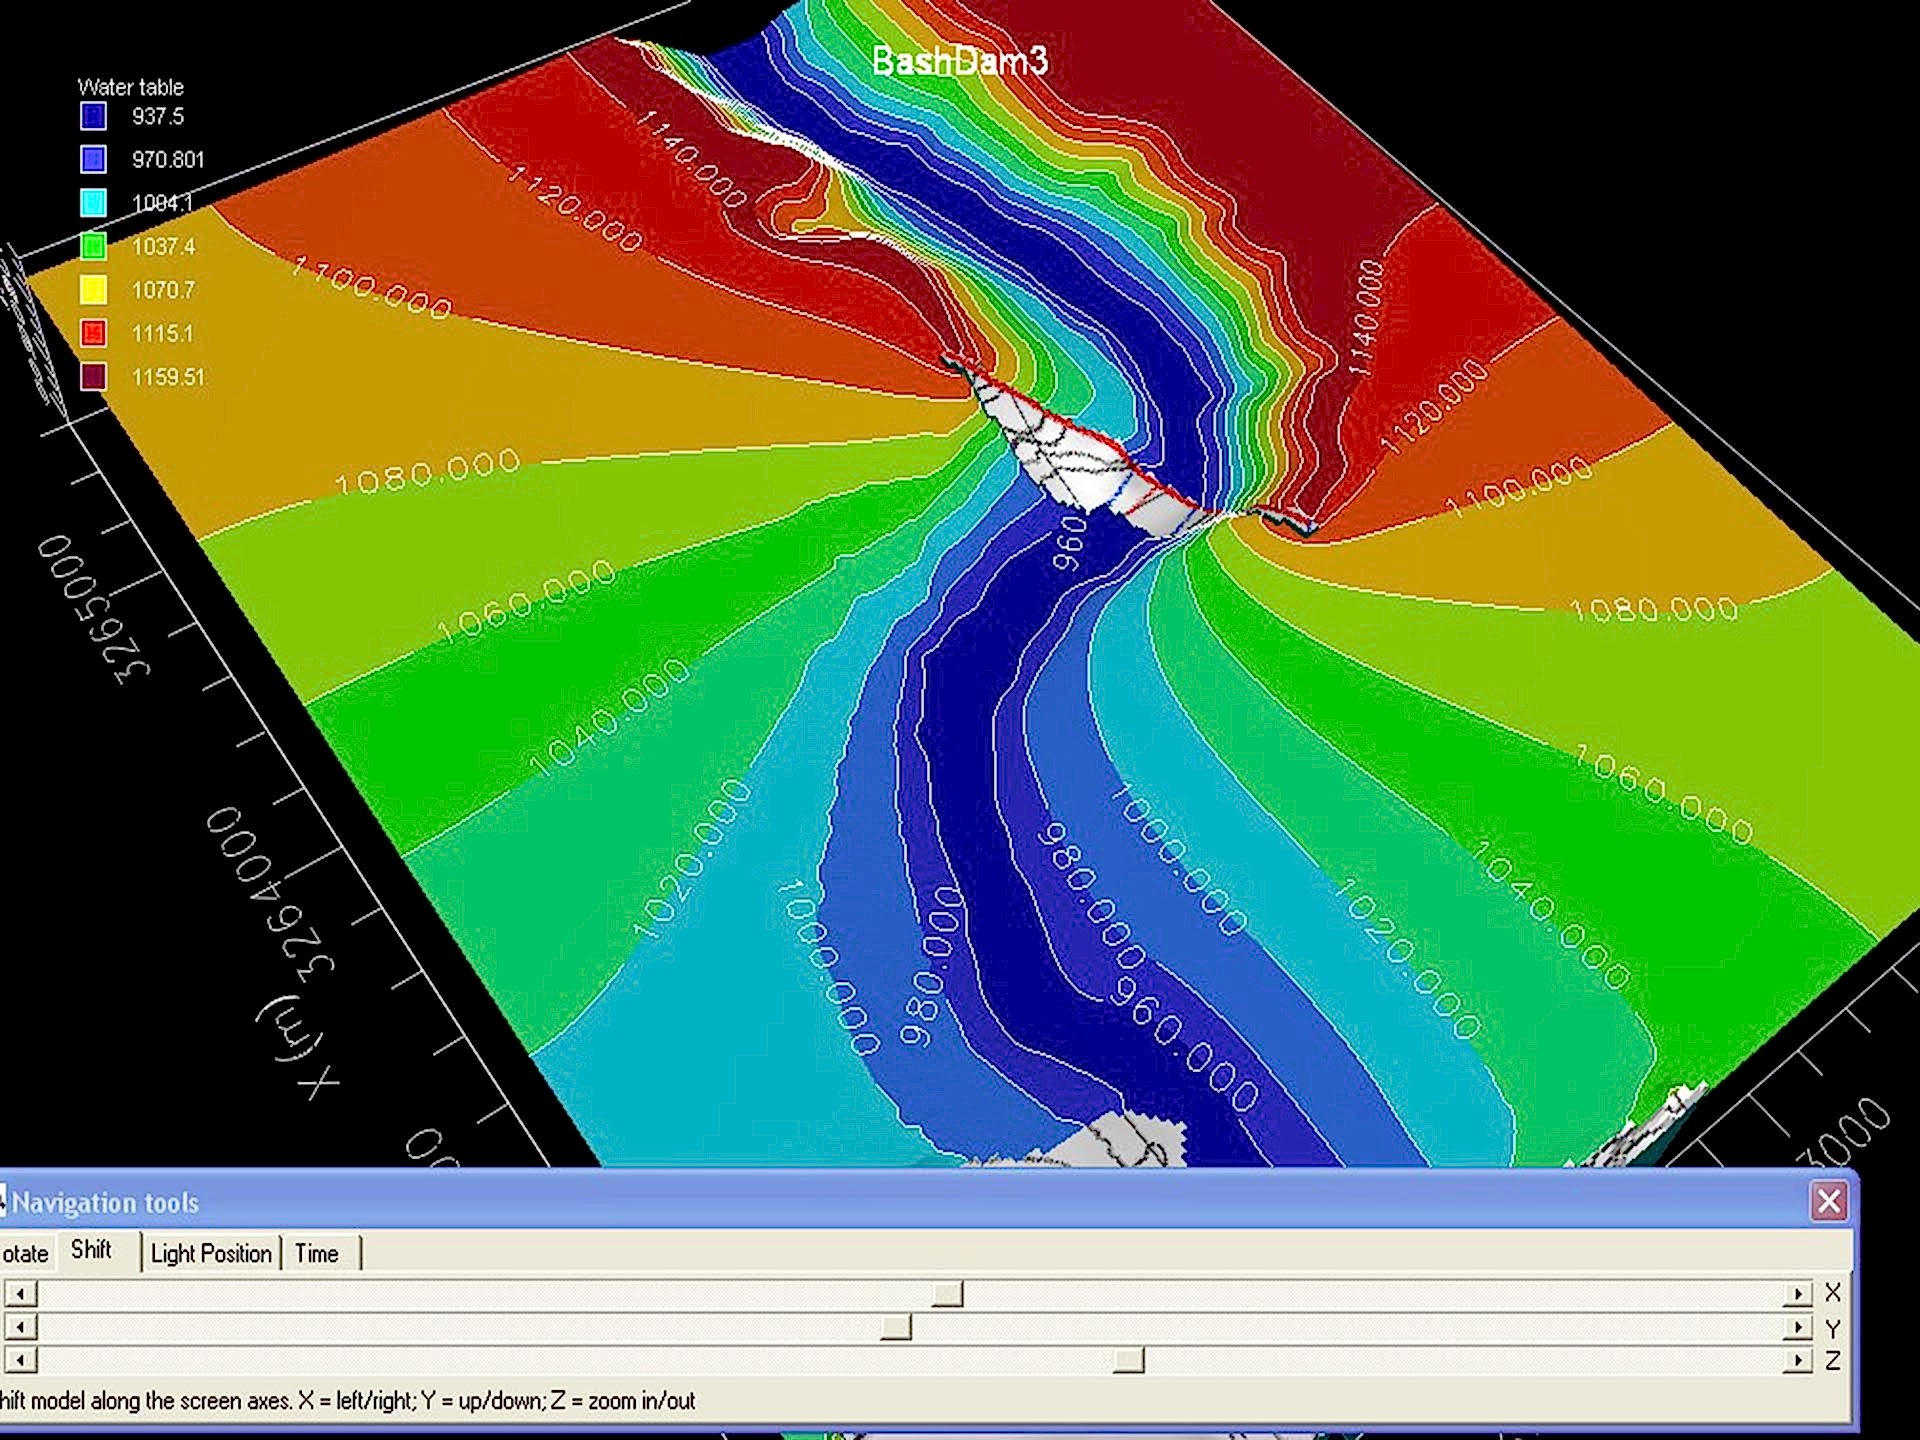Open the Time tab

(317, 1254)
